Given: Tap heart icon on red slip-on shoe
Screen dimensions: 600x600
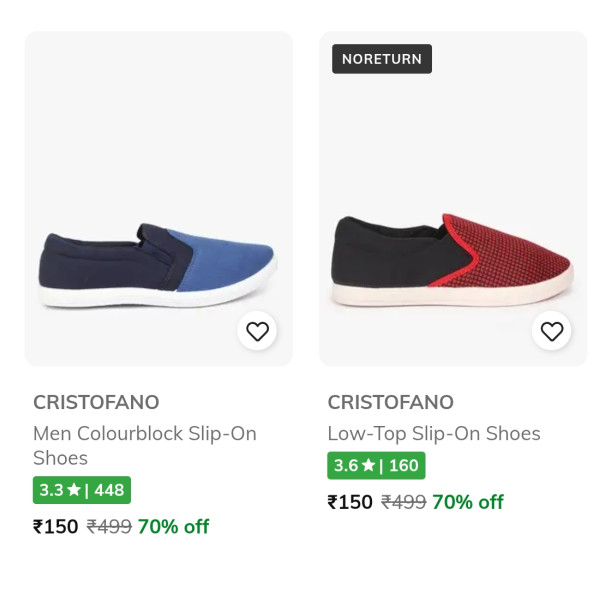Looking at the screenshot, I should tap(552, 331).
